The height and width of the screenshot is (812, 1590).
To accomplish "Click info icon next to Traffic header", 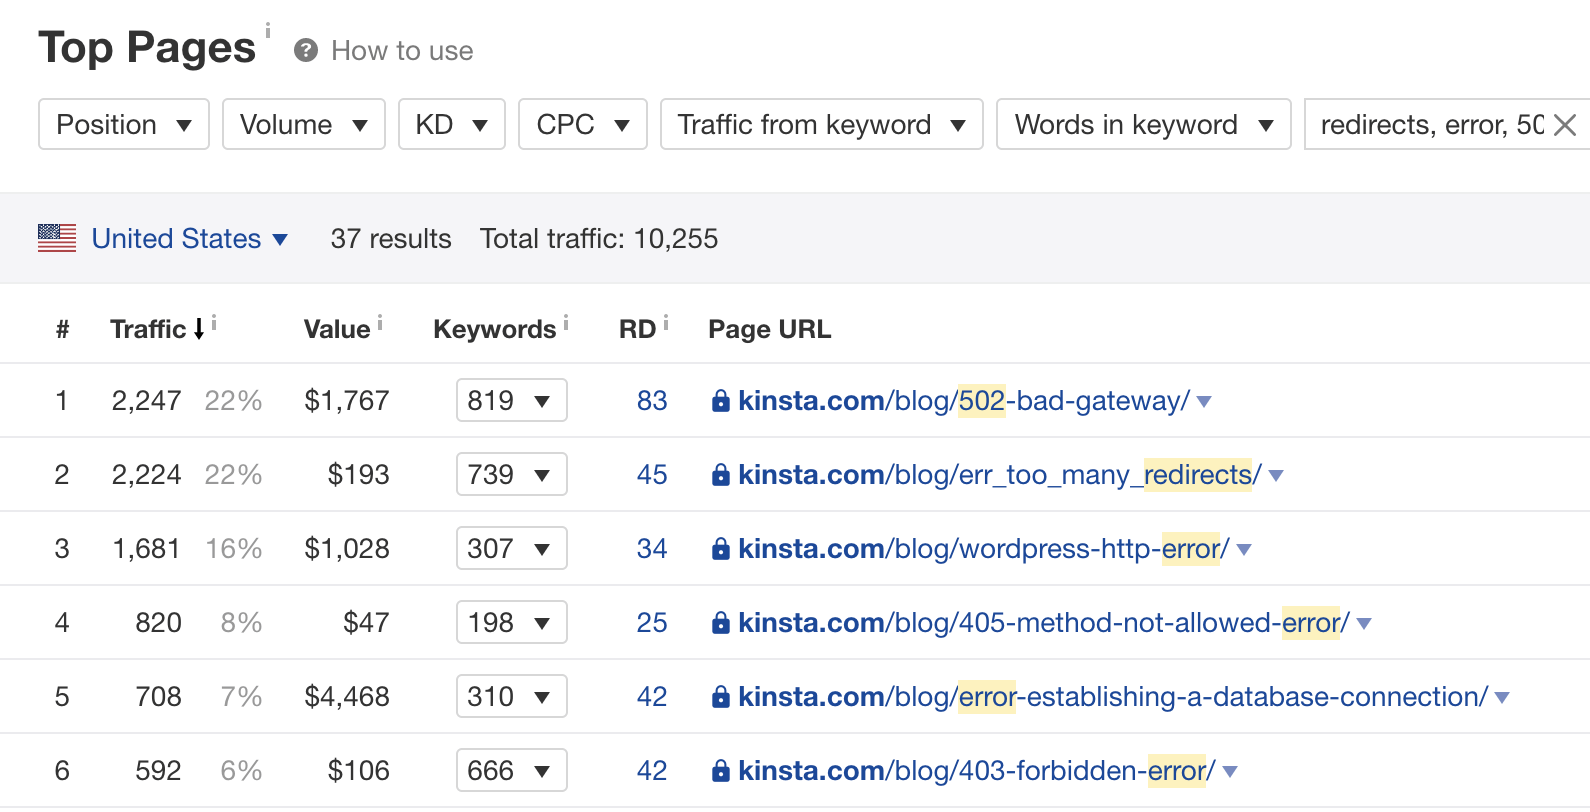I will pos(214,322).
